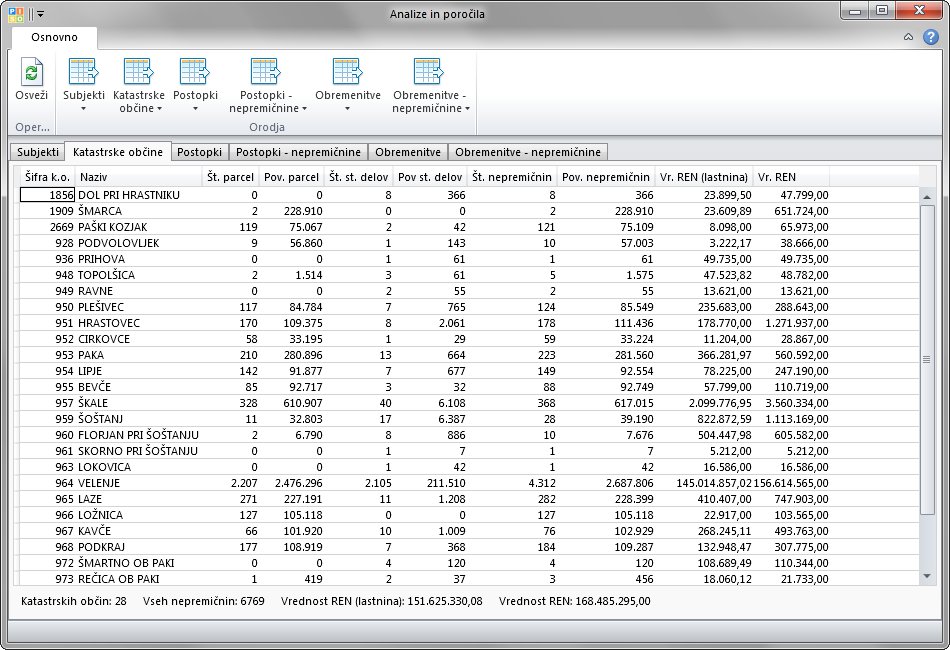Expand the Postopki - nepremičnine dropdown arrow
Screen dimensions: 950x650
click(x=304, y=109)
